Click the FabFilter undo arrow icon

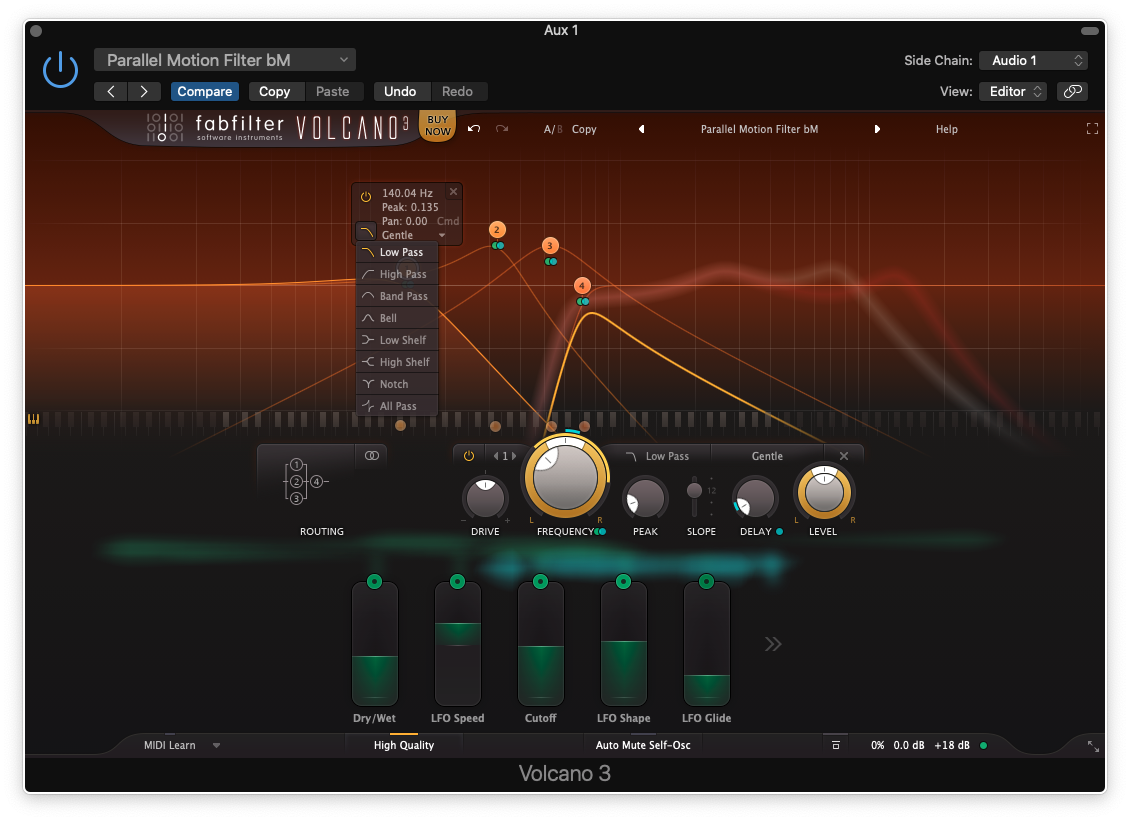coord(474,129)
